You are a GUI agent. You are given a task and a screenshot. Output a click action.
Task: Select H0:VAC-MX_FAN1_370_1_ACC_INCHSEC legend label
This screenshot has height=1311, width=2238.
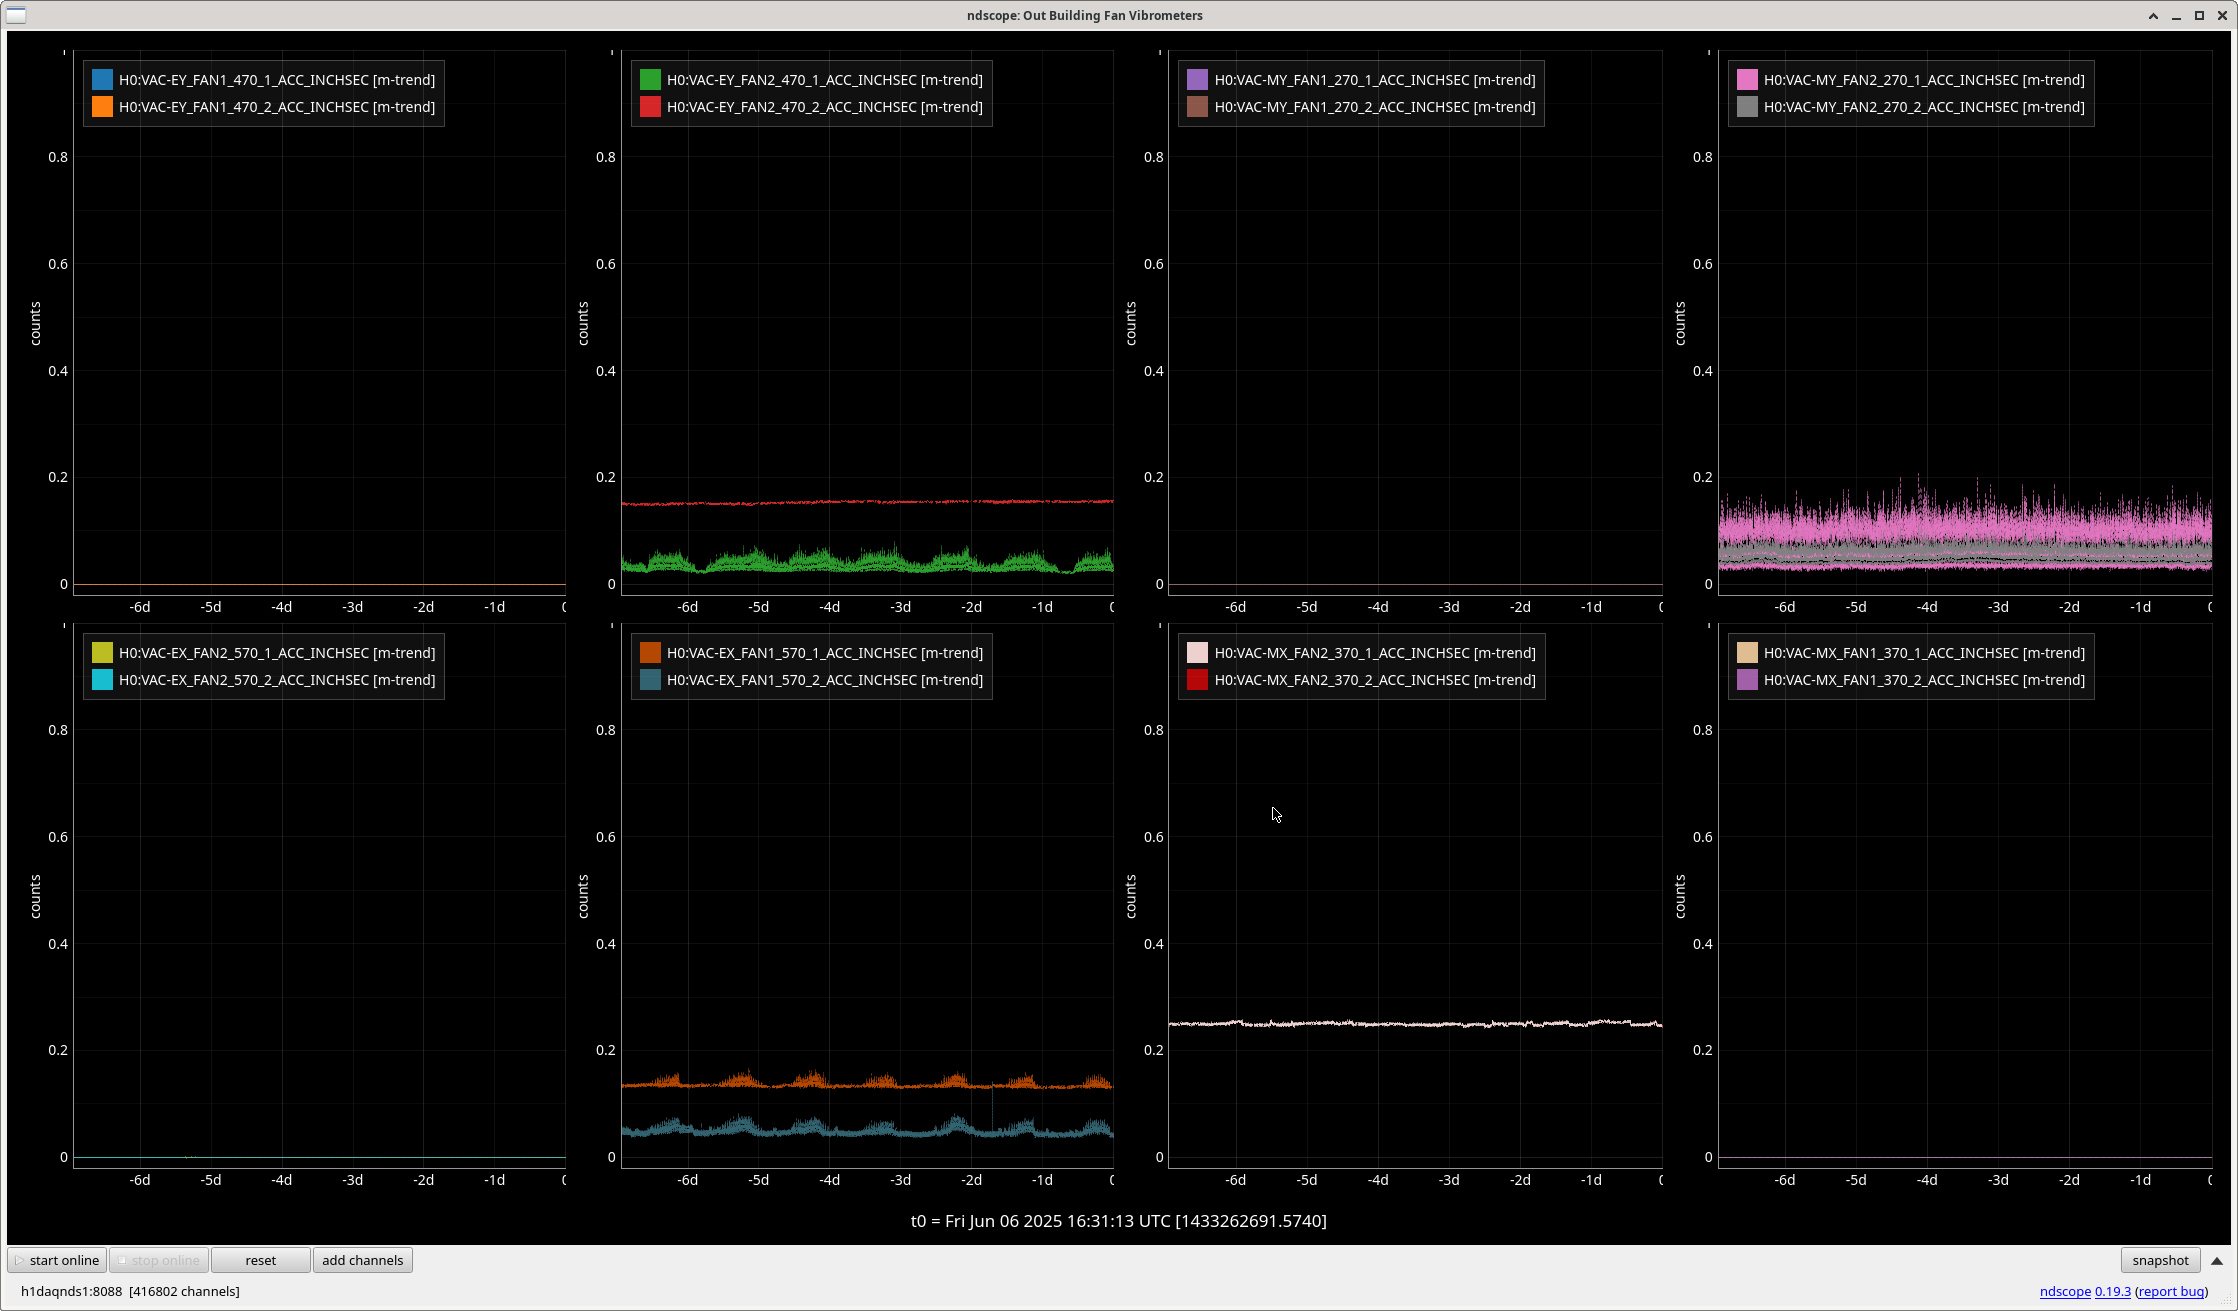(1924, 653)
